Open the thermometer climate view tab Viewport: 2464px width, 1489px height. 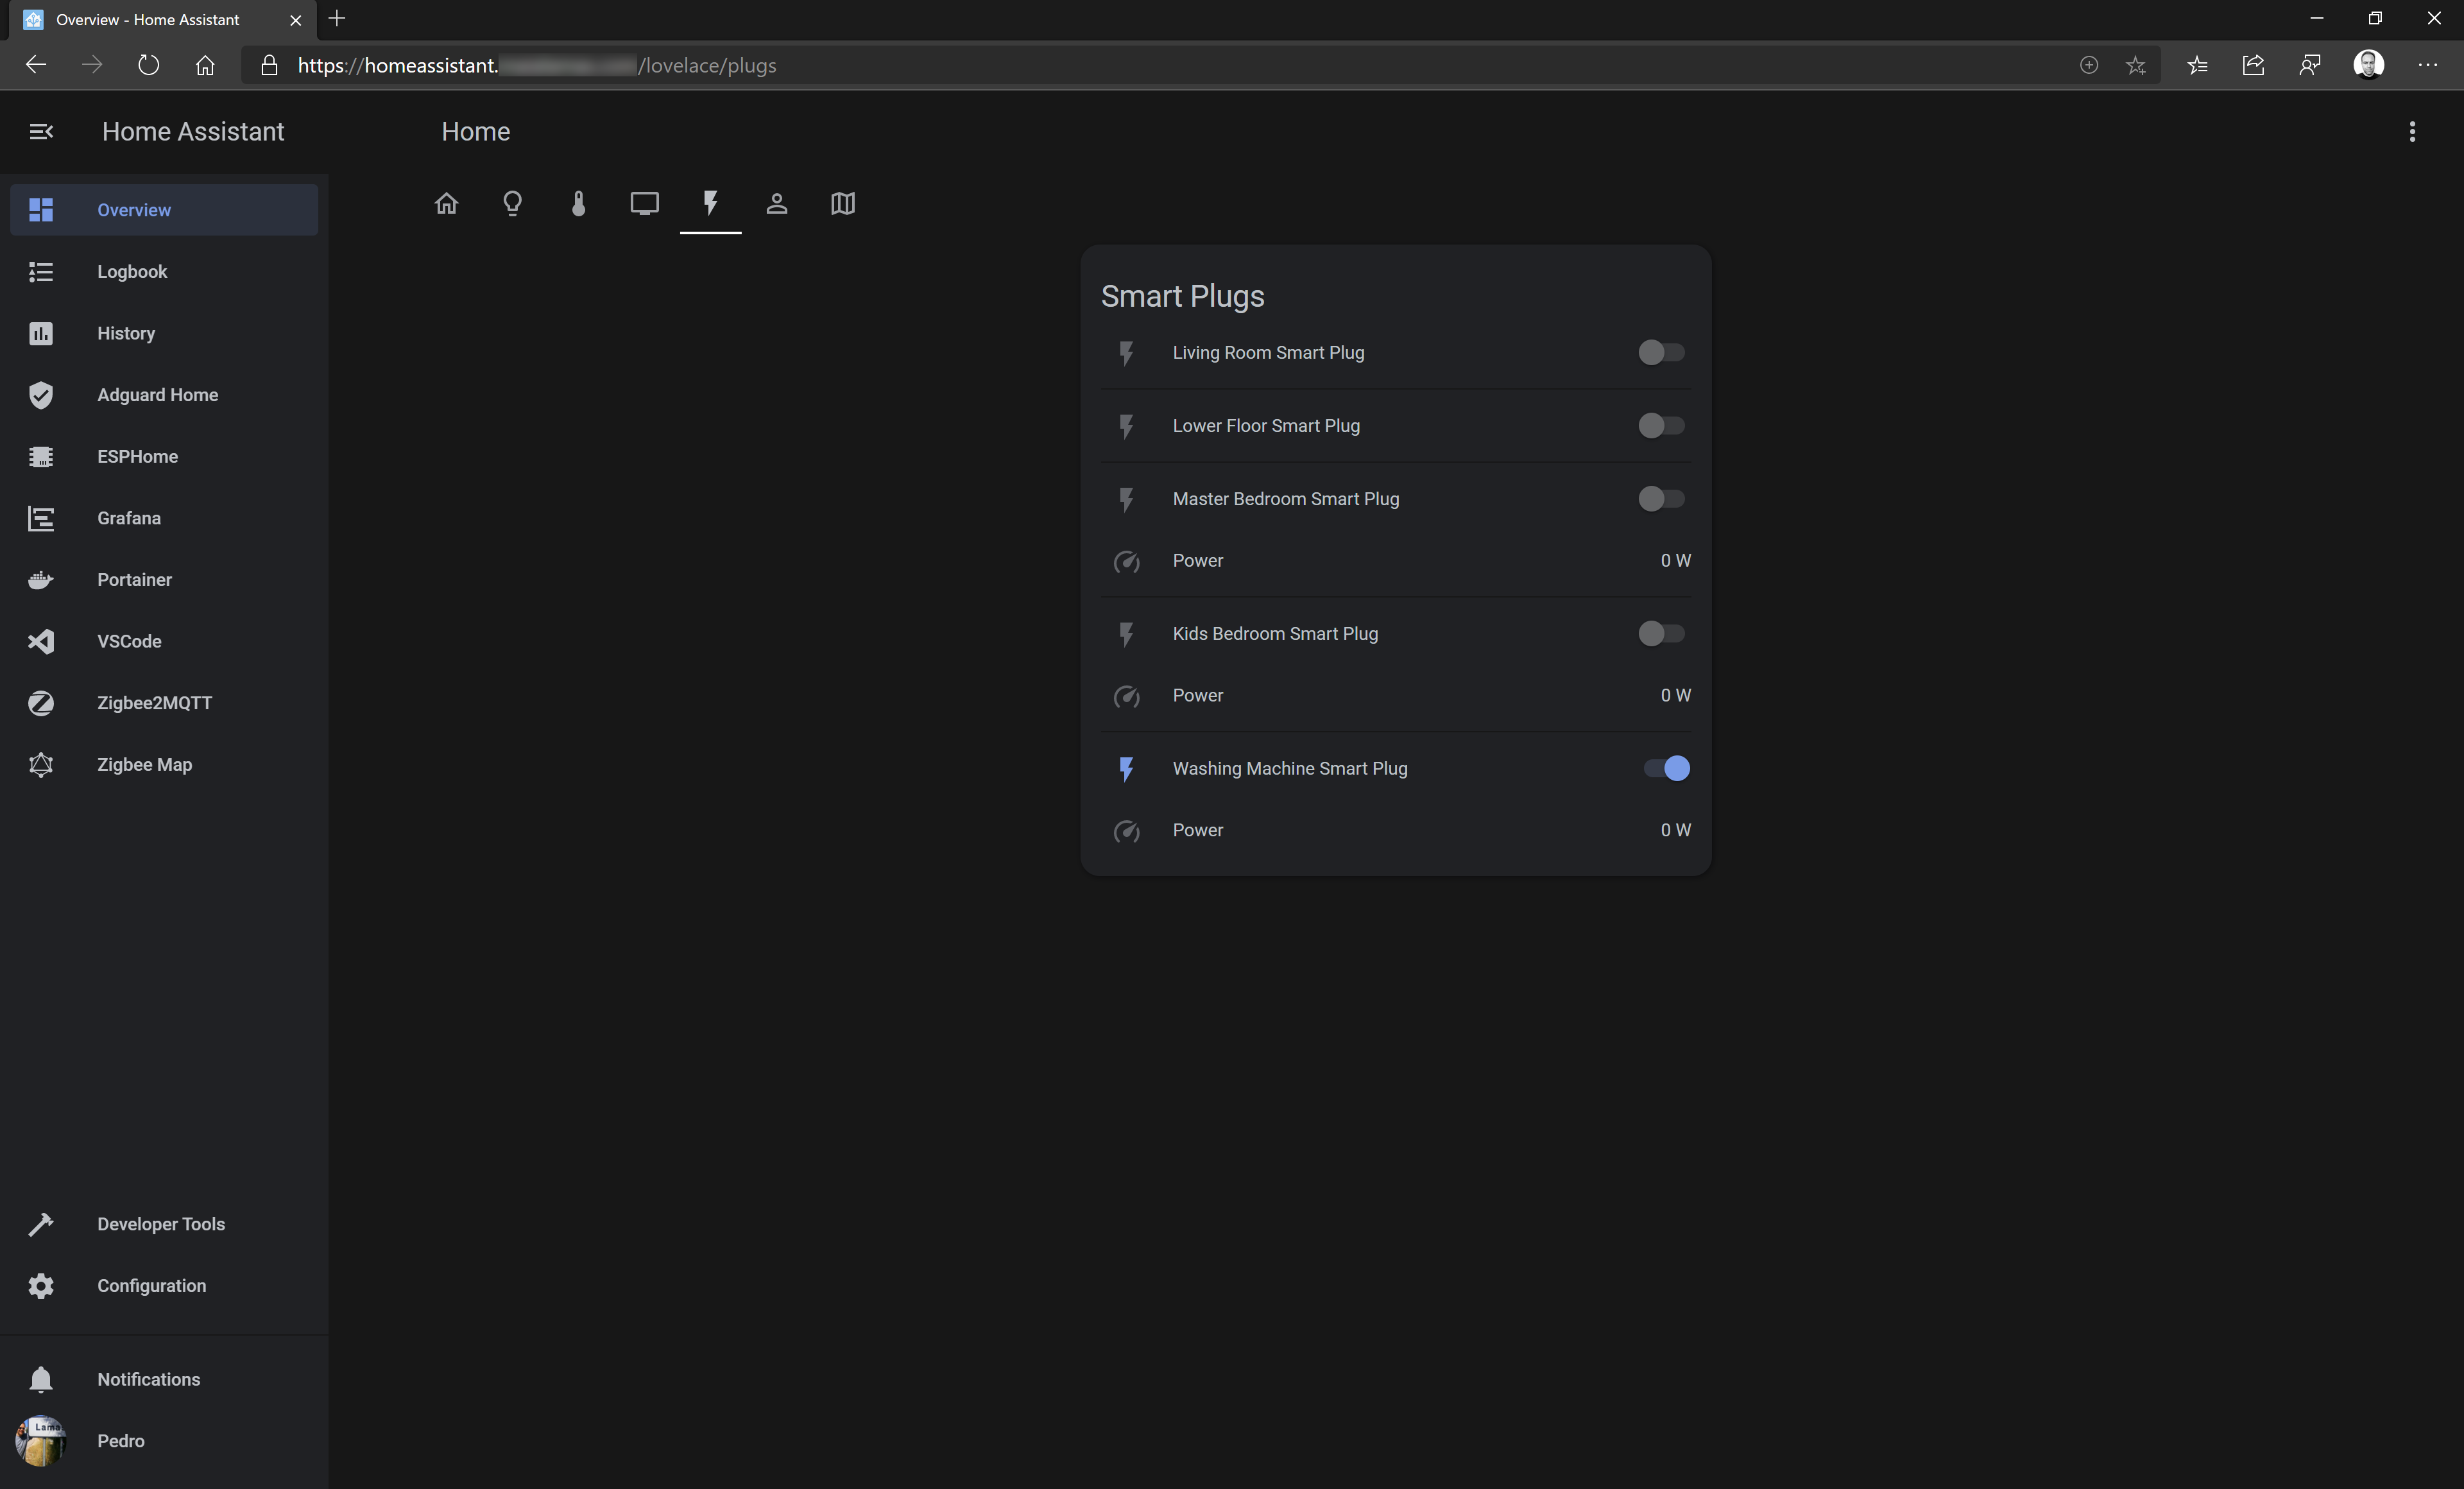(x=578, y=204)
